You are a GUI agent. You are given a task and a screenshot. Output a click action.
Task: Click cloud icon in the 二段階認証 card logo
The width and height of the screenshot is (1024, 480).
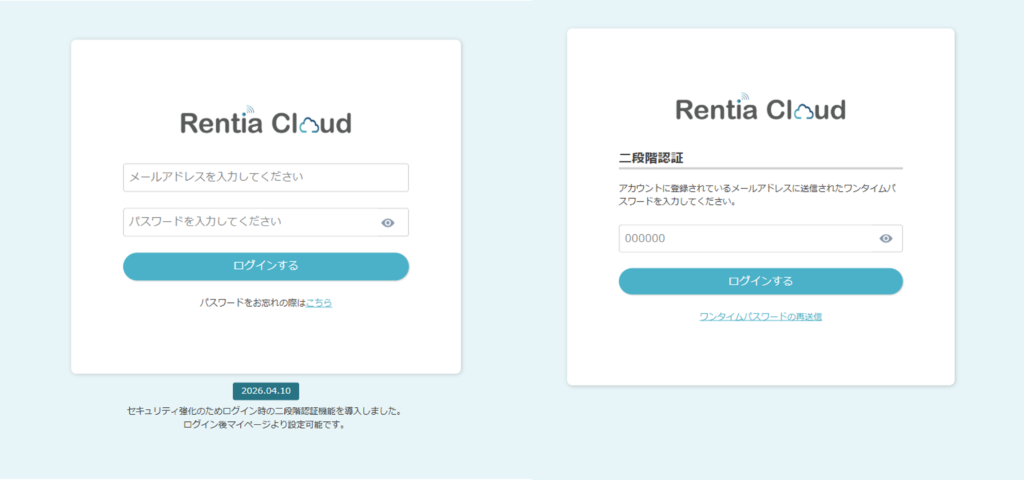click(805, 111)
